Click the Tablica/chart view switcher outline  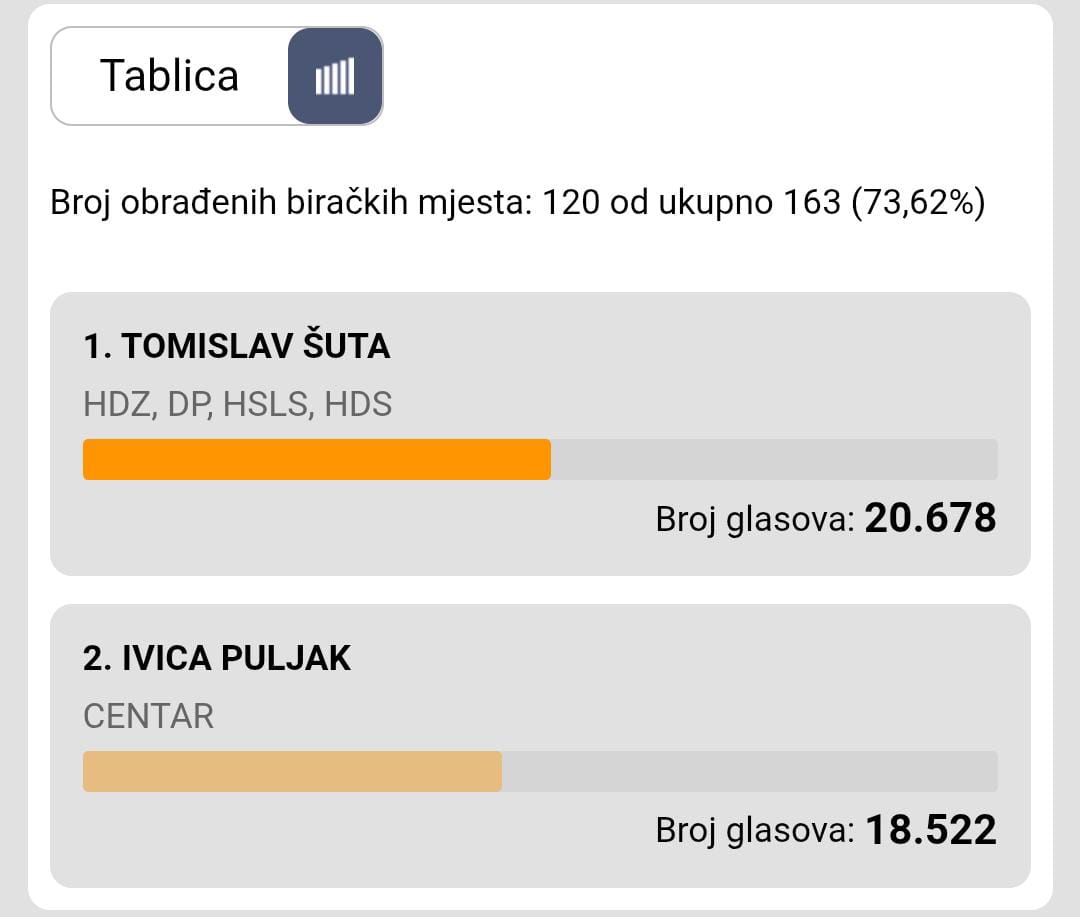(217, 76)
